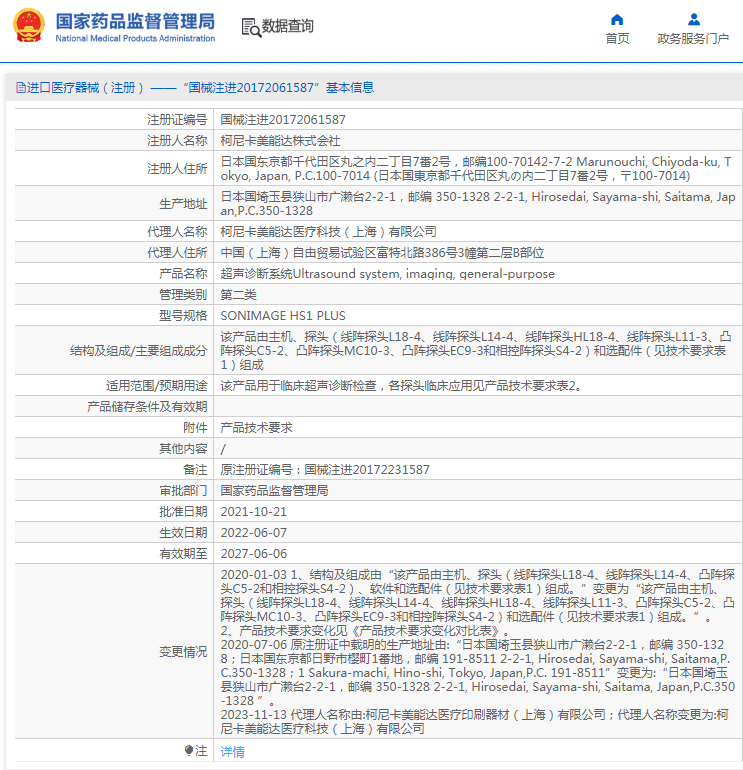Click the 第二类 management class value
This screenshot has width=743, height=770.
click(x=238, y=295)
